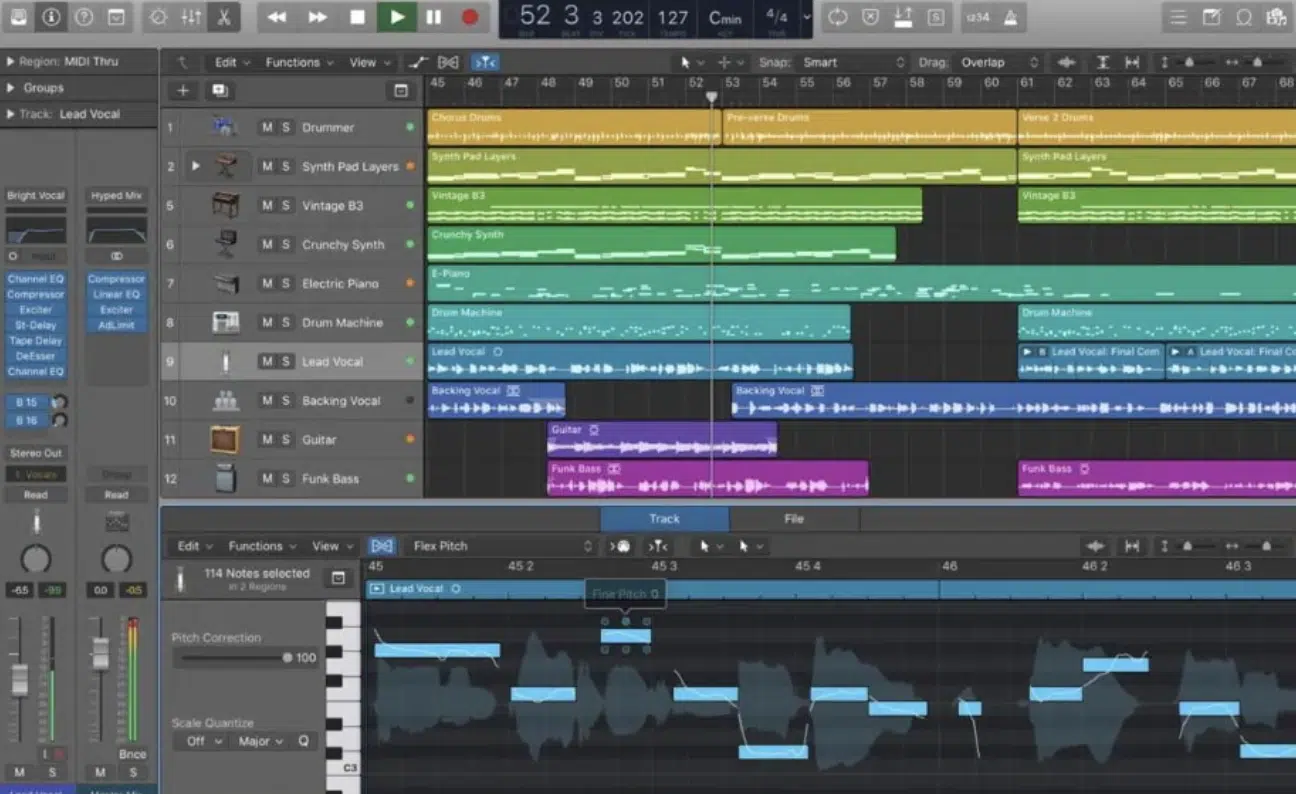Mute the Drummer track
1296x794 pixels.
coord(267,127)
